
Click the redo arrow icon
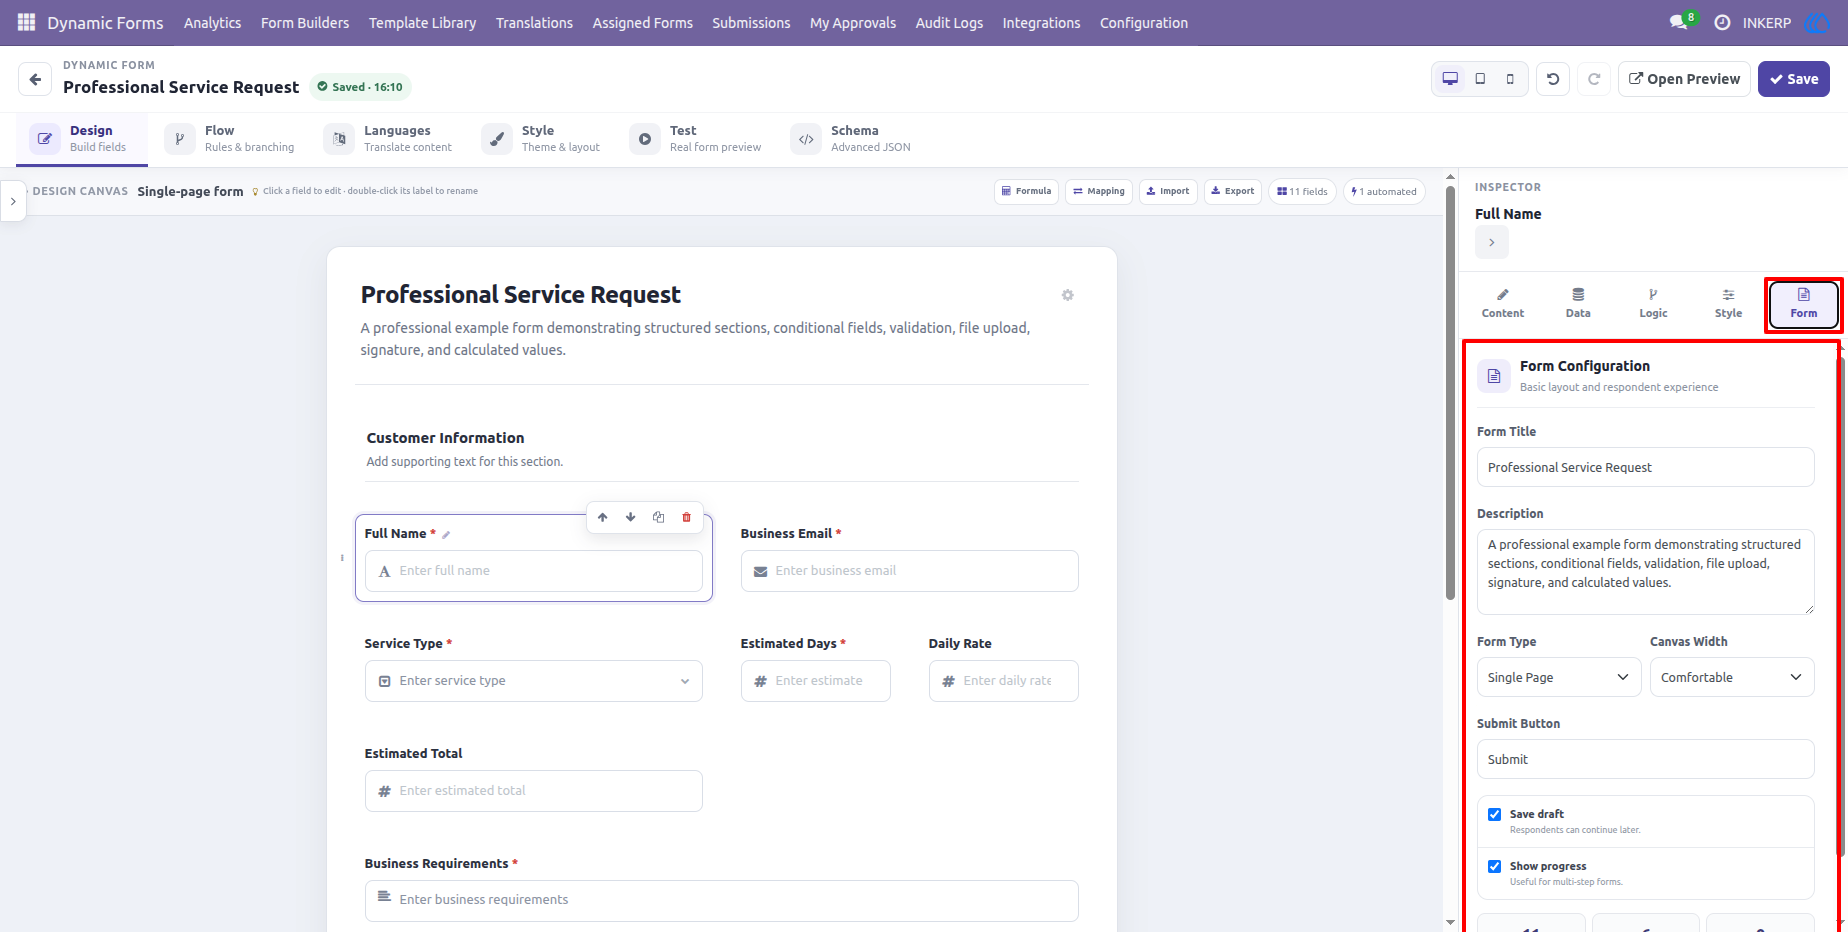(x=1594, y=79)
